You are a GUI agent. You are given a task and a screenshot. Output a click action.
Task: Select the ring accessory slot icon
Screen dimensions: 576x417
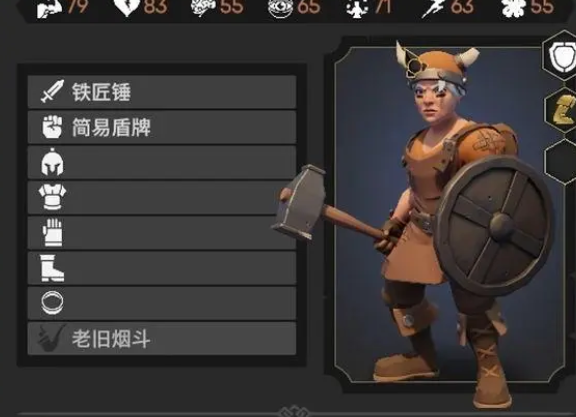52,303
